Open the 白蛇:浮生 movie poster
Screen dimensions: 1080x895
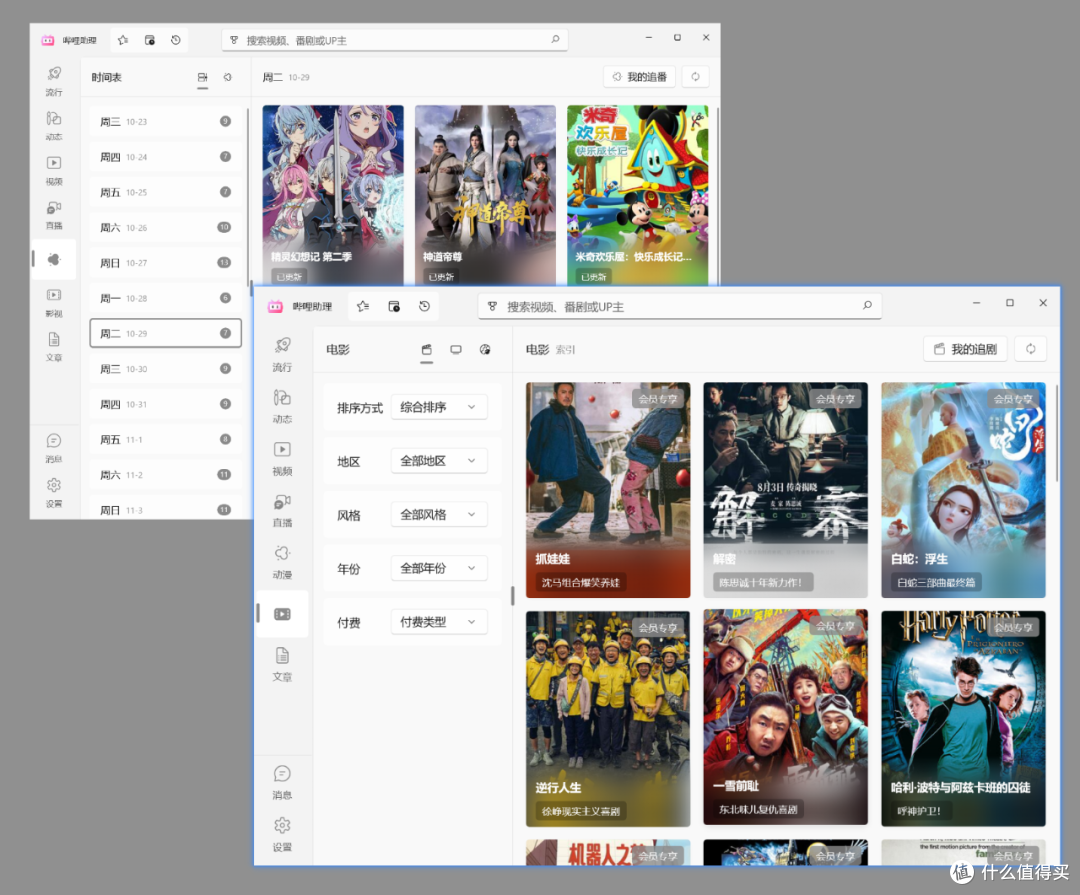click(x=964, y=490)
